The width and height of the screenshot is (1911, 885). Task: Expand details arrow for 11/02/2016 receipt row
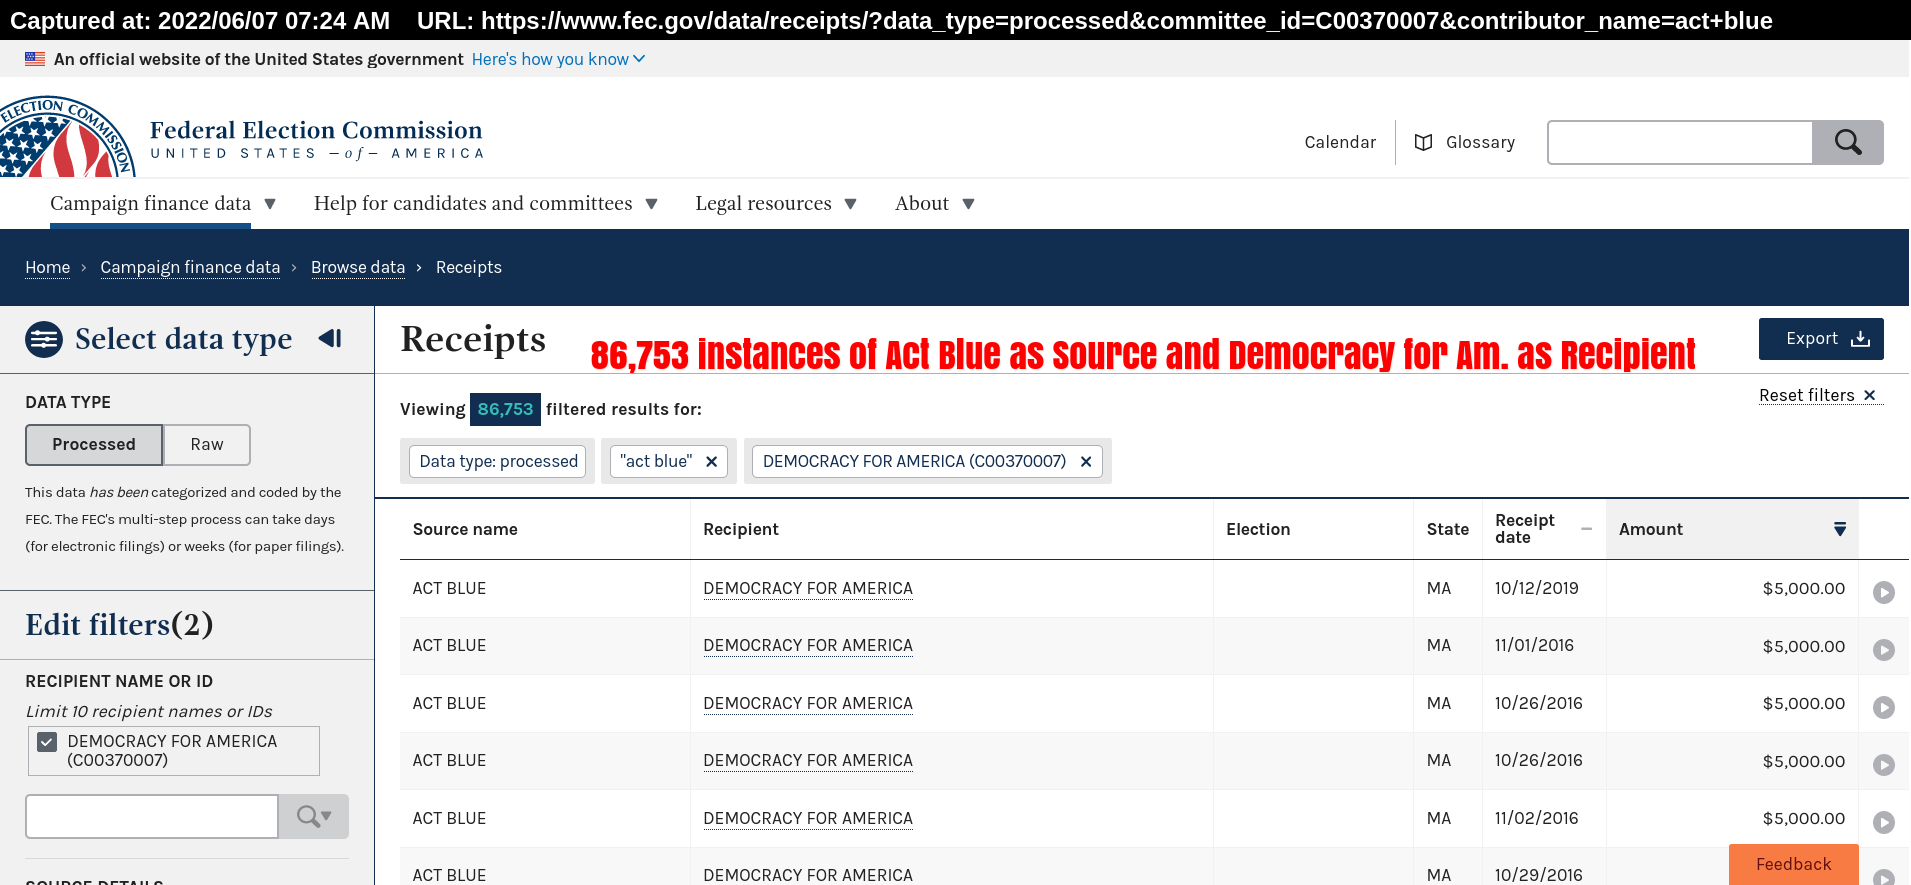tap(1884, 822)
